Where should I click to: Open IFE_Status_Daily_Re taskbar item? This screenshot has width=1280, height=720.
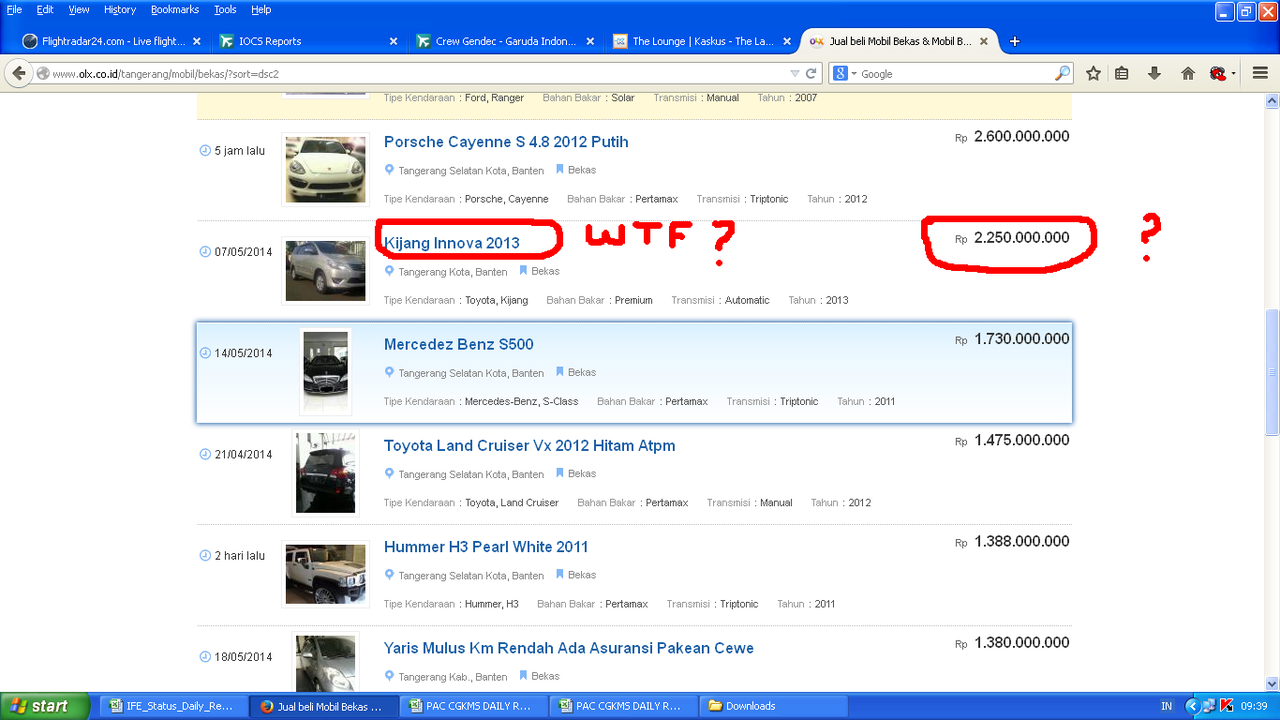(171, 706)
